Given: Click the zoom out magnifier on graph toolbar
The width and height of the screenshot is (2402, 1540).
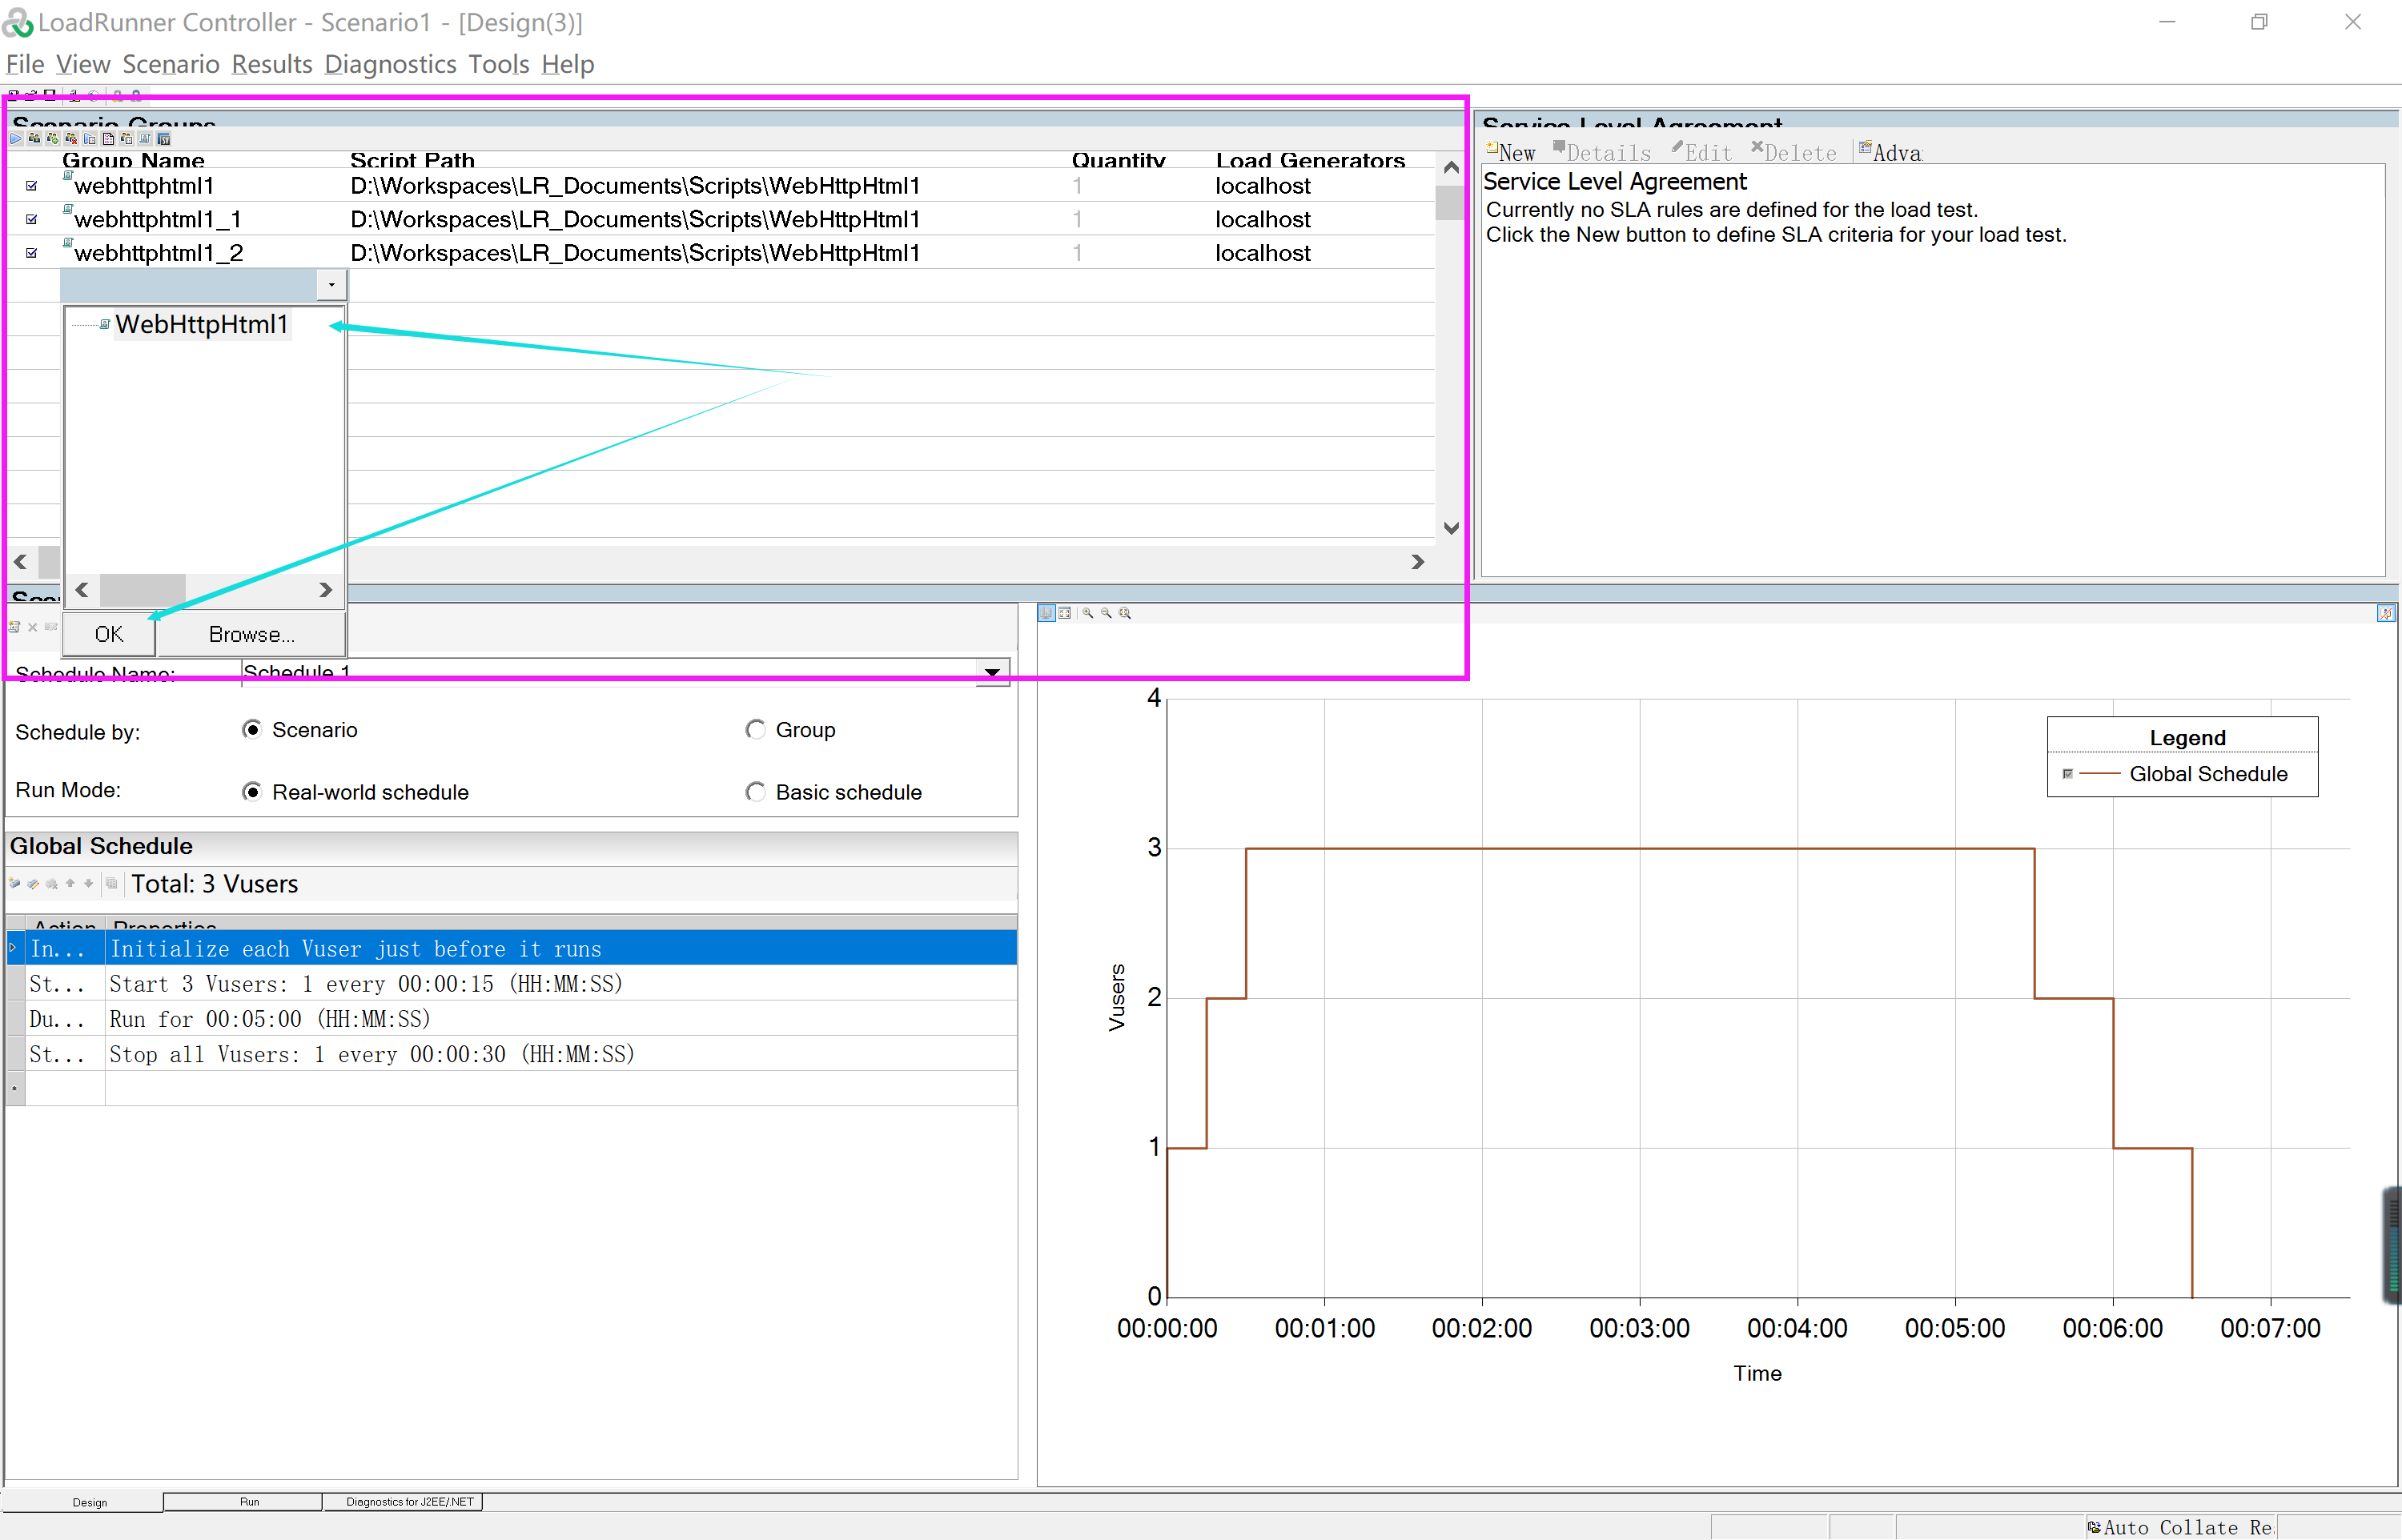Looking at the screenshot, I should (x=1106, y=613).
